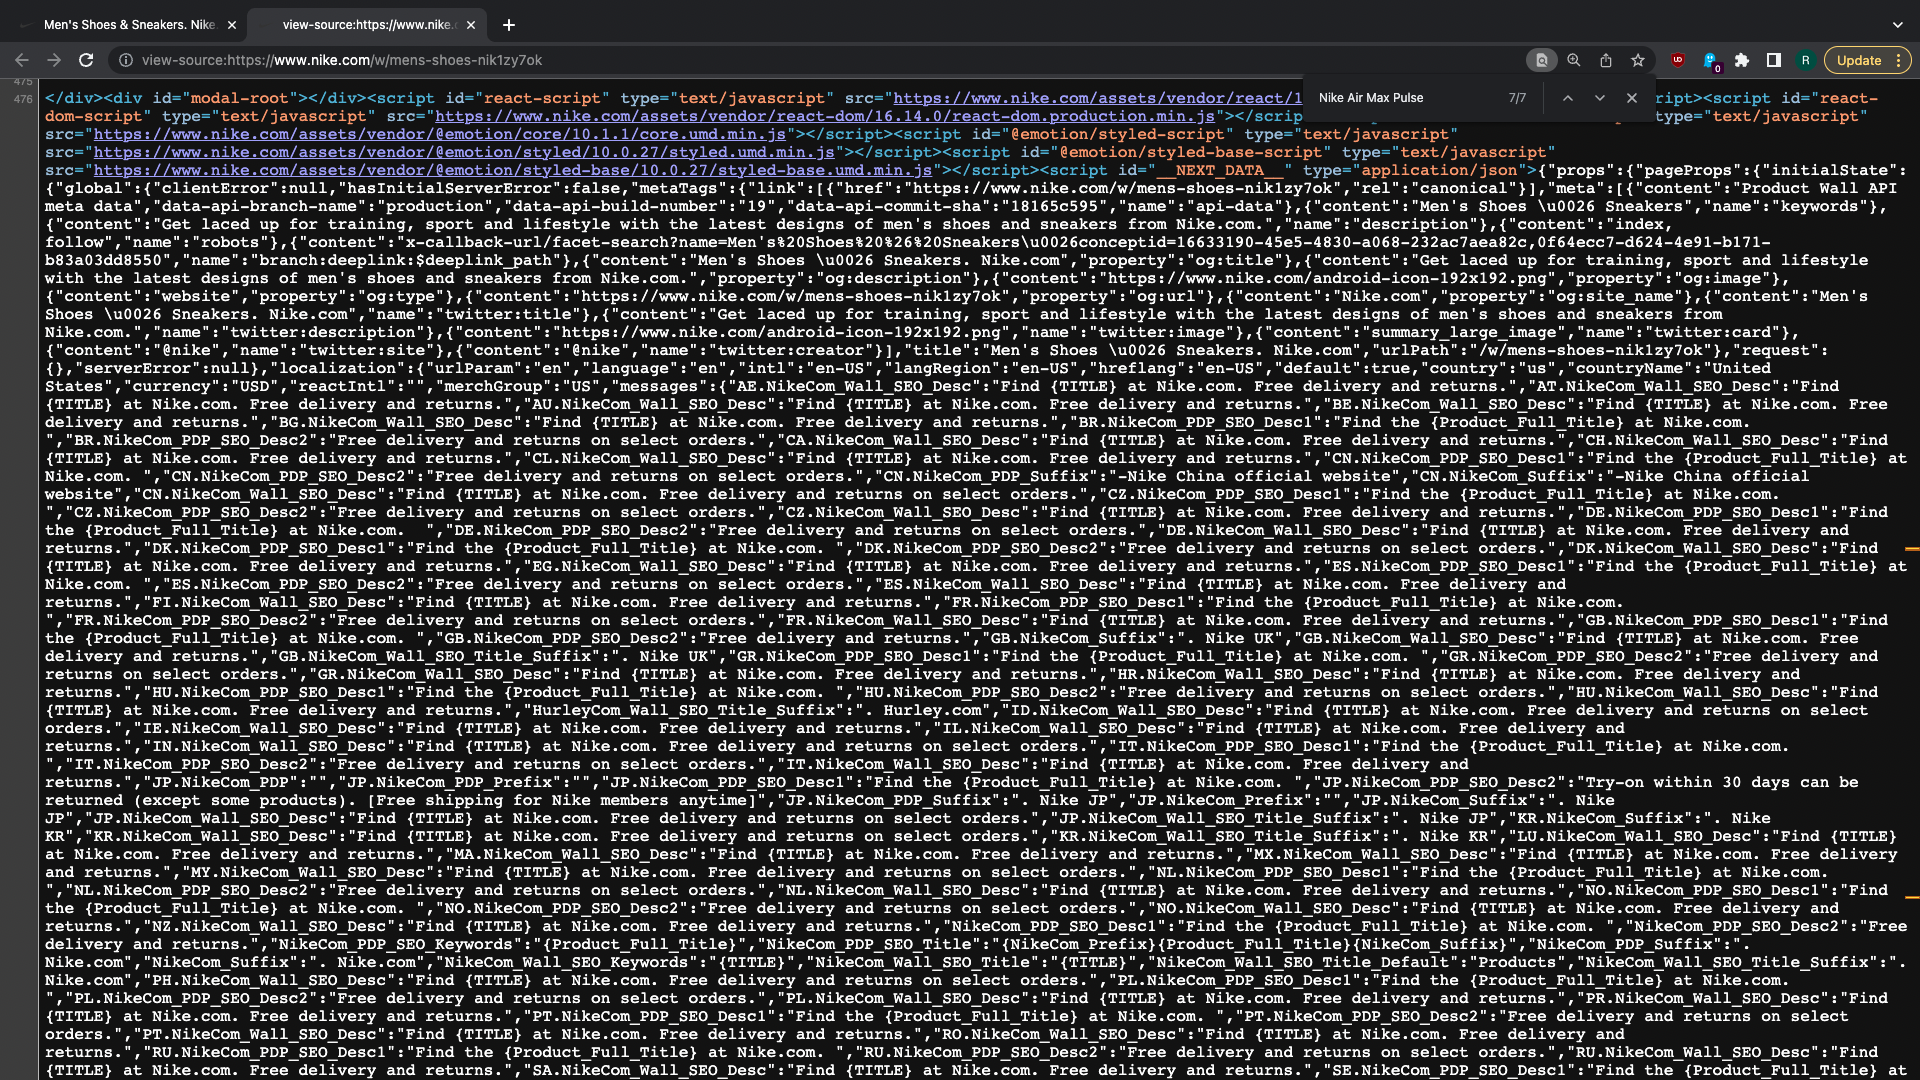Switch to Men's Shoes & Sneakers tab
The width and height of the screenshot is (1920, 1080).
[x=128, y=25]
